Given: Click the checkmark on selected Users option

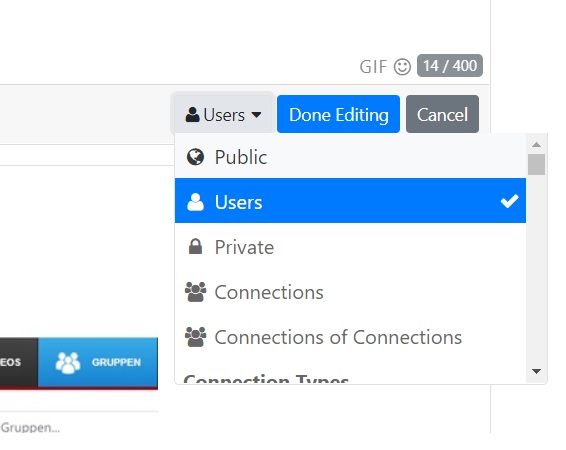Looking at the screenshot, I should click(x=509, y=201).
